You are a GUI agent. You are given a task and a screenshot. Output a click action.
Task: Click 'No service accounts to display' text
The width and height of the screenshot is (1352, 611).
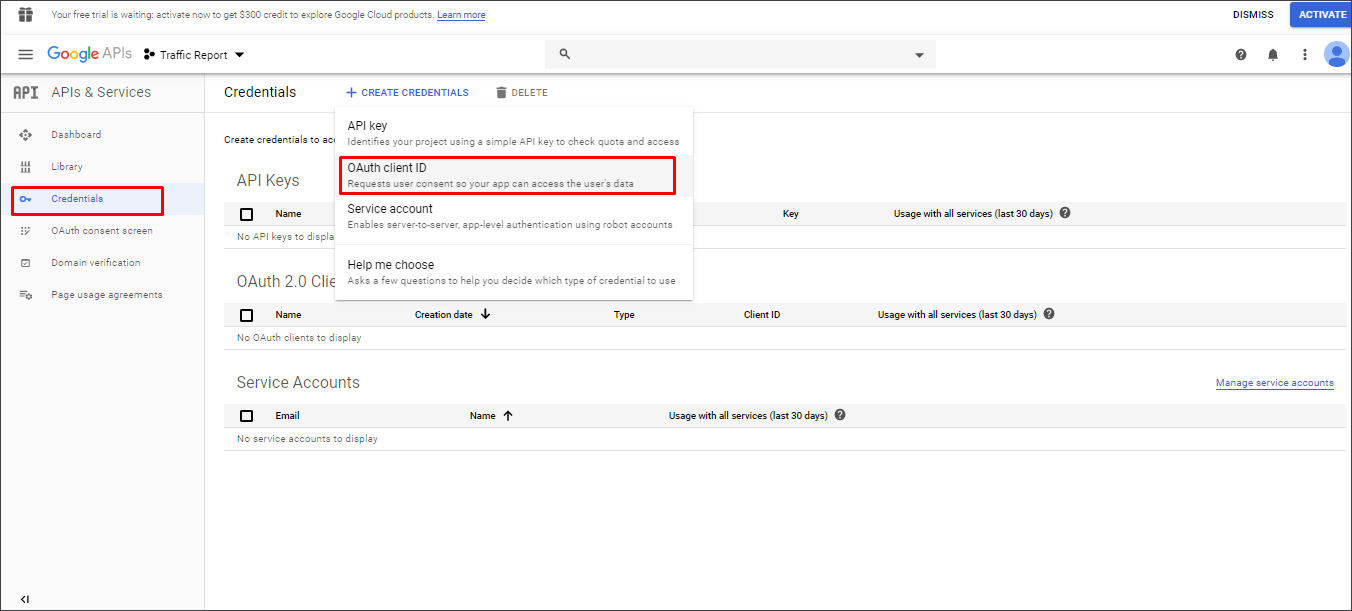[x=307, y=439]
